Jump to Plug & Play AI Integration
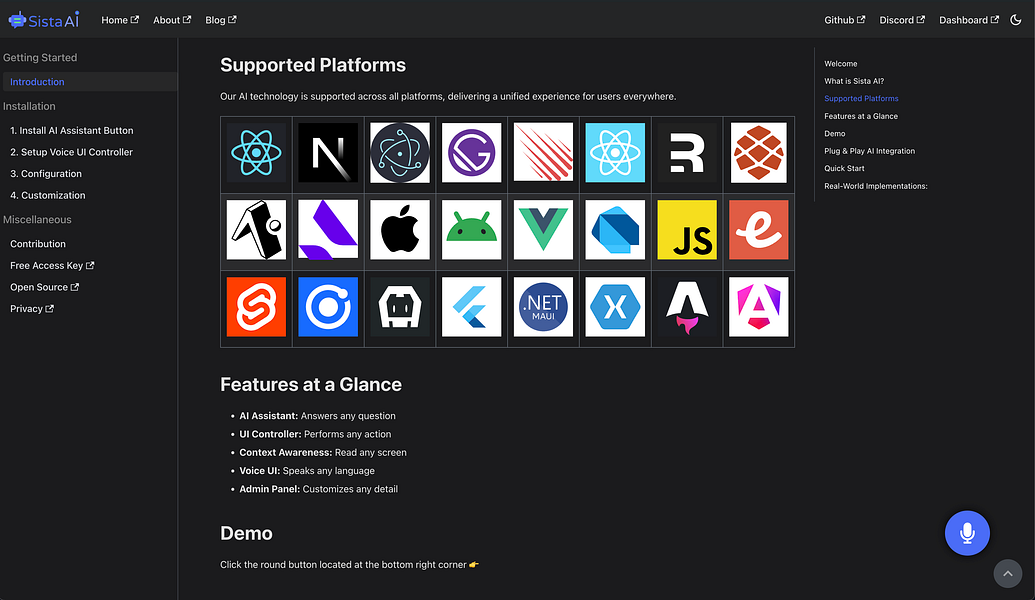1035x600 pixels. click(869, 151)
